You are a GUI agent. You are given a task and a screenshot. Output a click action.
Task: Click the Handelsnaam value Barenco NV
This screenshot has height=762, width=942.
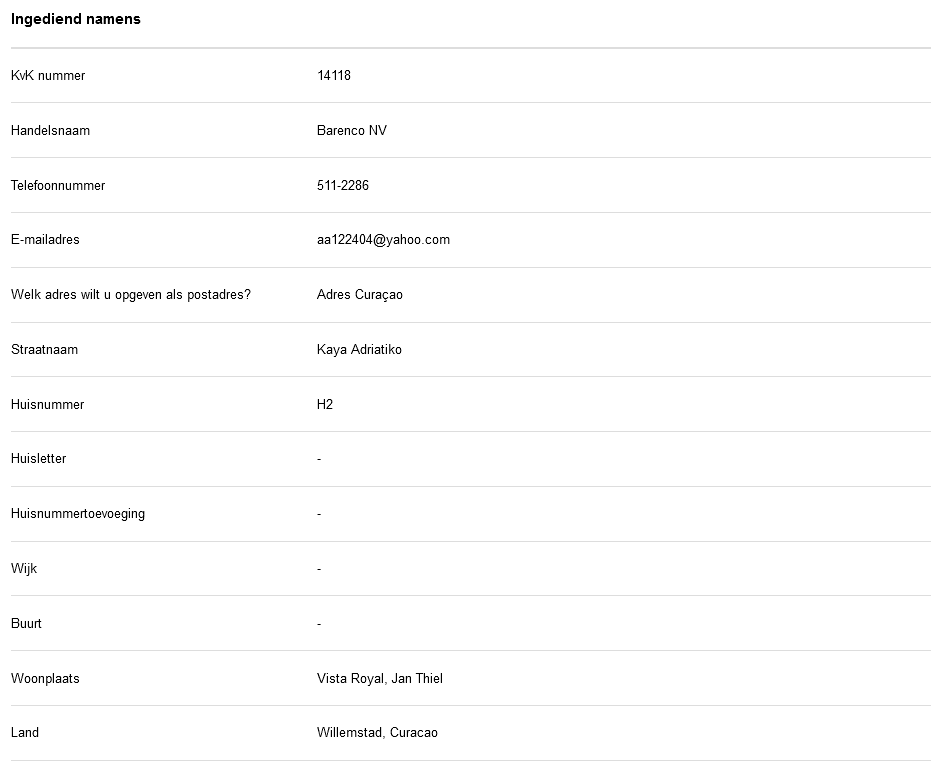pos(352,131)
